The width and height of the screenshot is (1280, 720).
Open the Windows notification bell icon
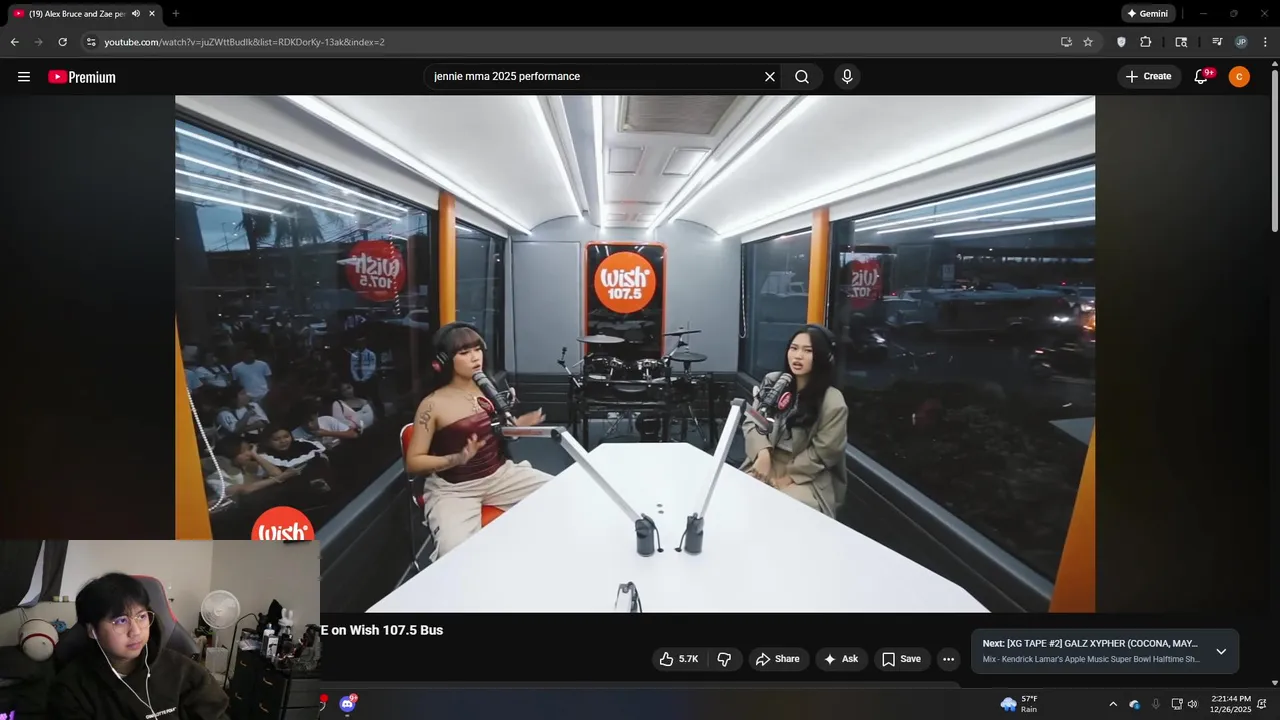coord(1262,704)
